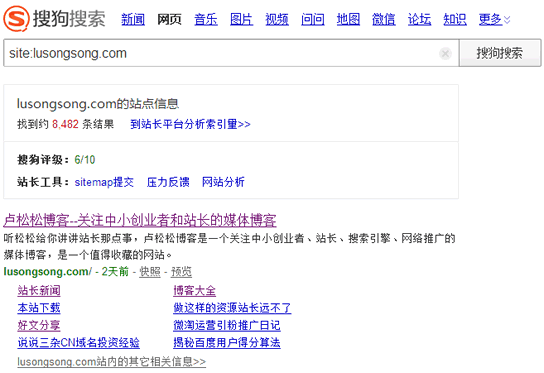
Task: Open the 微信 WeChat tab
Action: click(383, 19)
